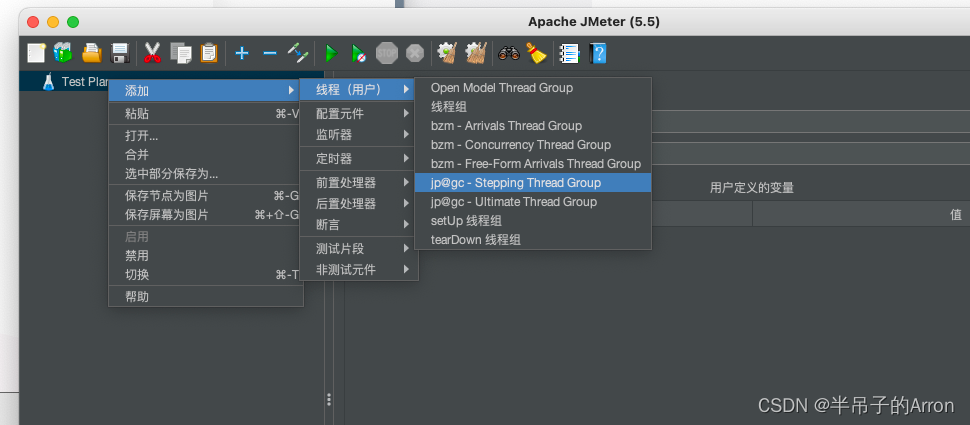Screen dimensions: 970x425
Task: Click the Save floppy disk icon
Action: 119,53
